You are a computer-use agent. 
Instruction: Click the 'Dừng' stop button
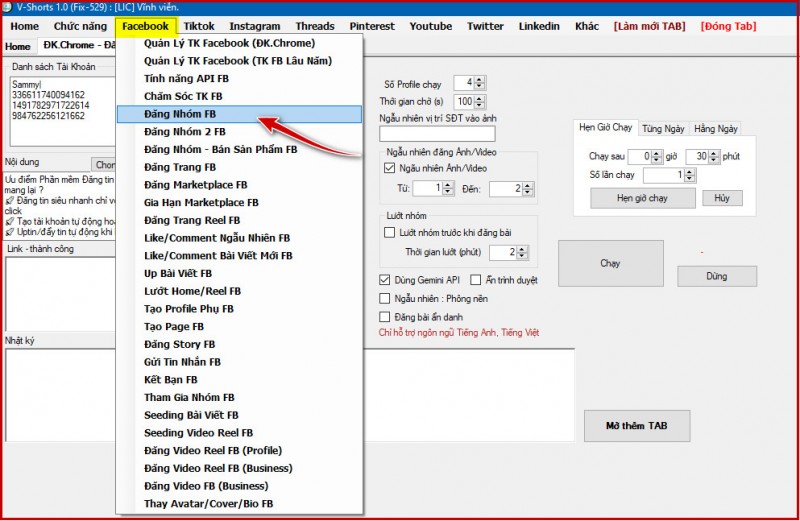pos(716,276)
